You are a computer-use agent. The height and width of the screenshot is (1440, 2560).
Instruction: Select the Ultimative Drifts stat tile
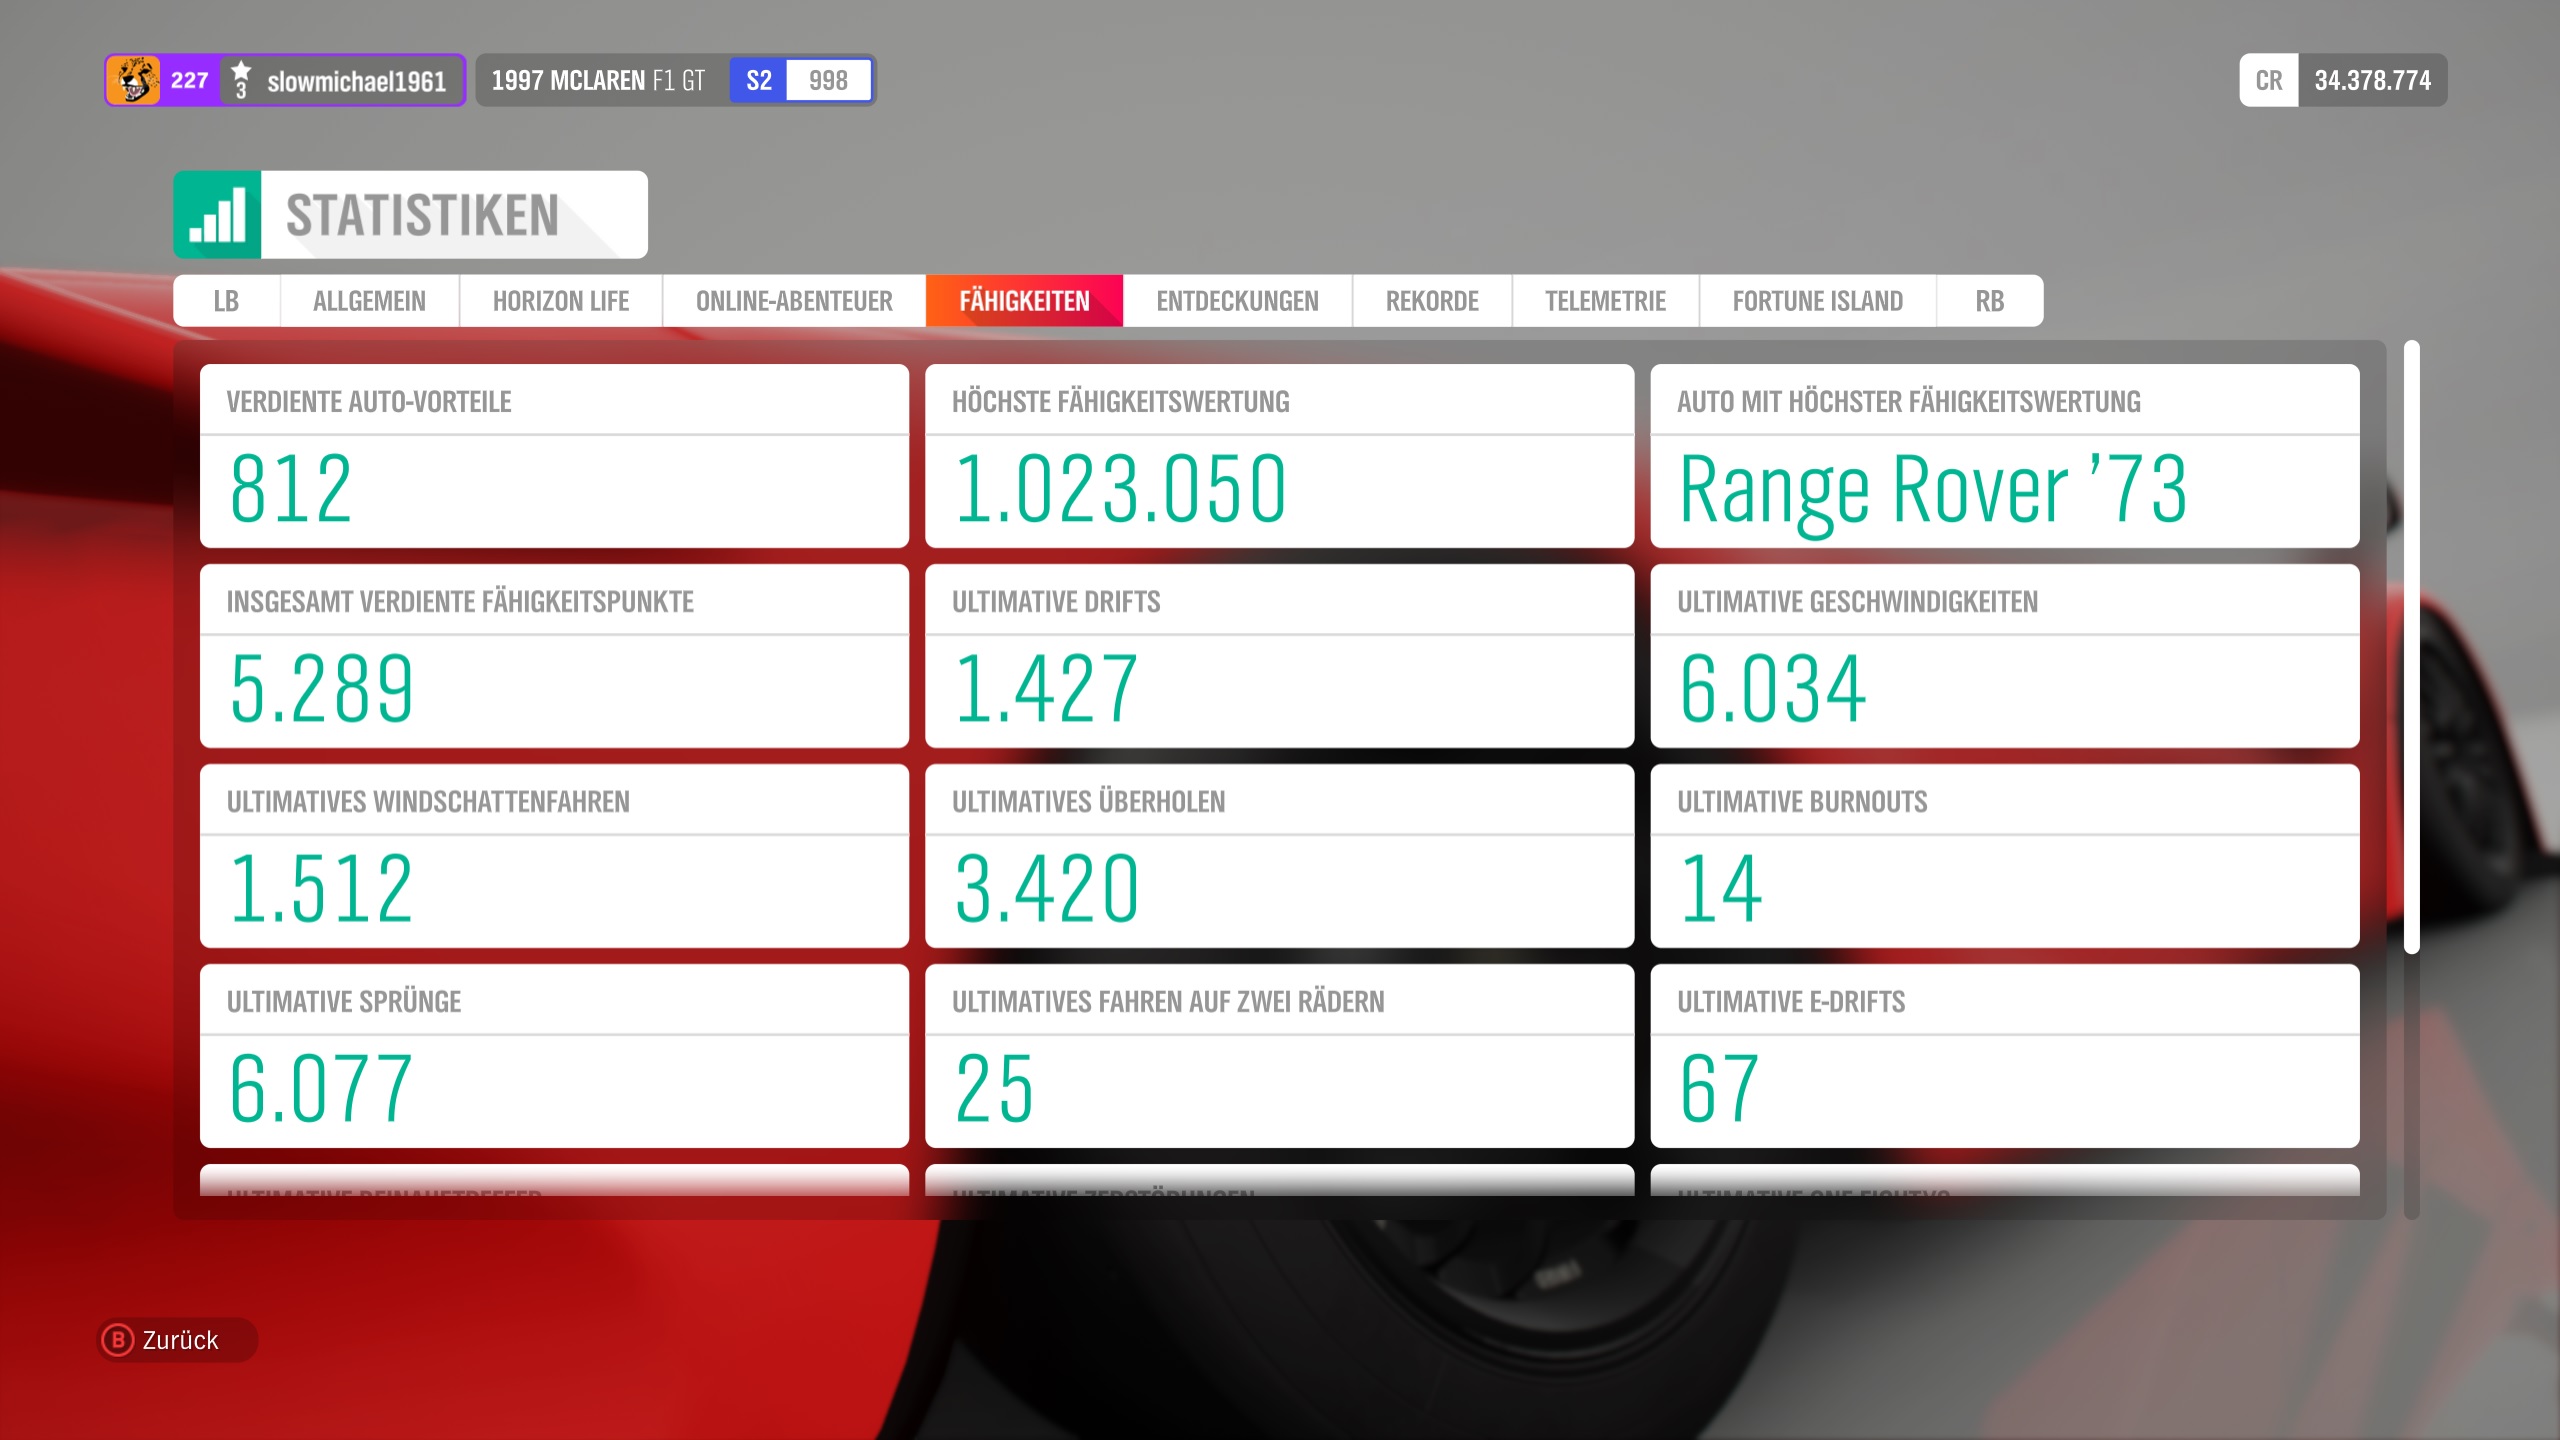pos(1279,656)
